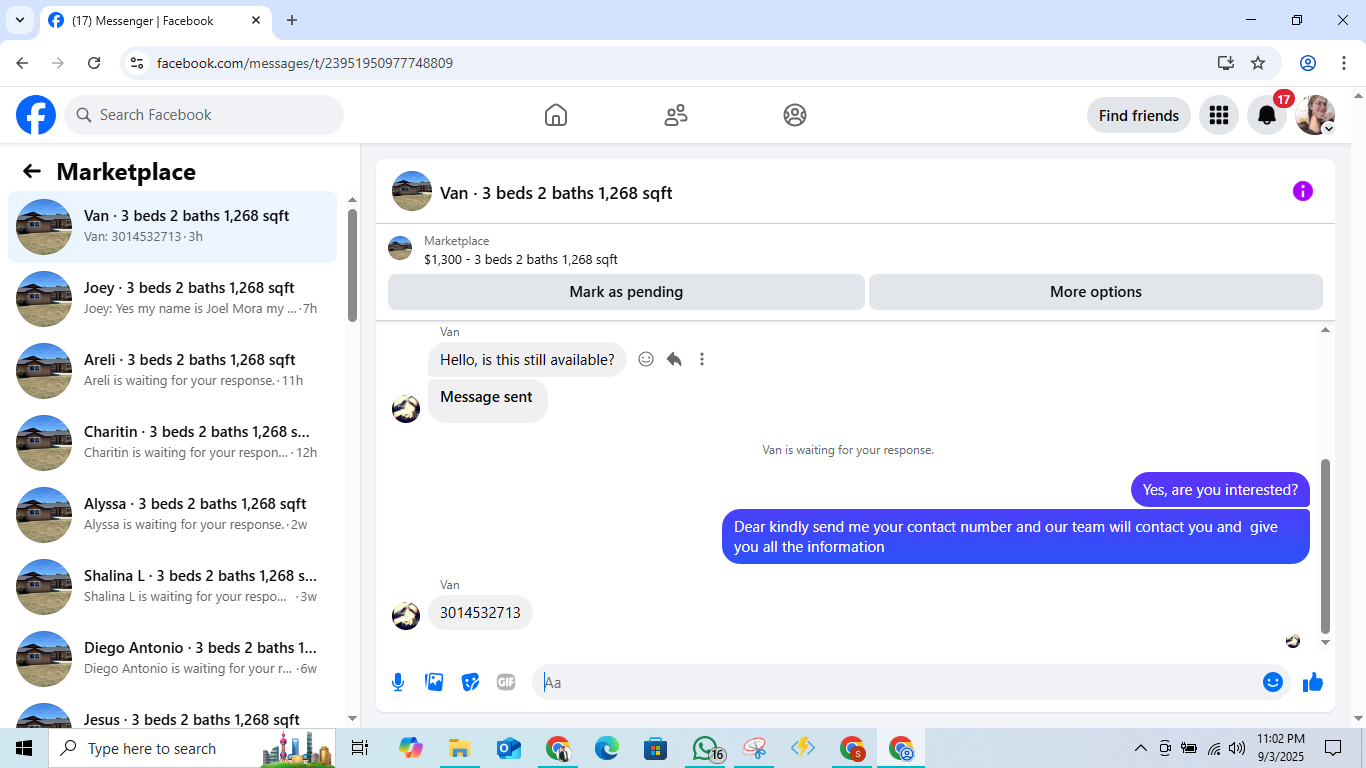Open the emoji picker in message box
The height and width of the screenshot is (768, 1366).
[x=1273, y=682]
